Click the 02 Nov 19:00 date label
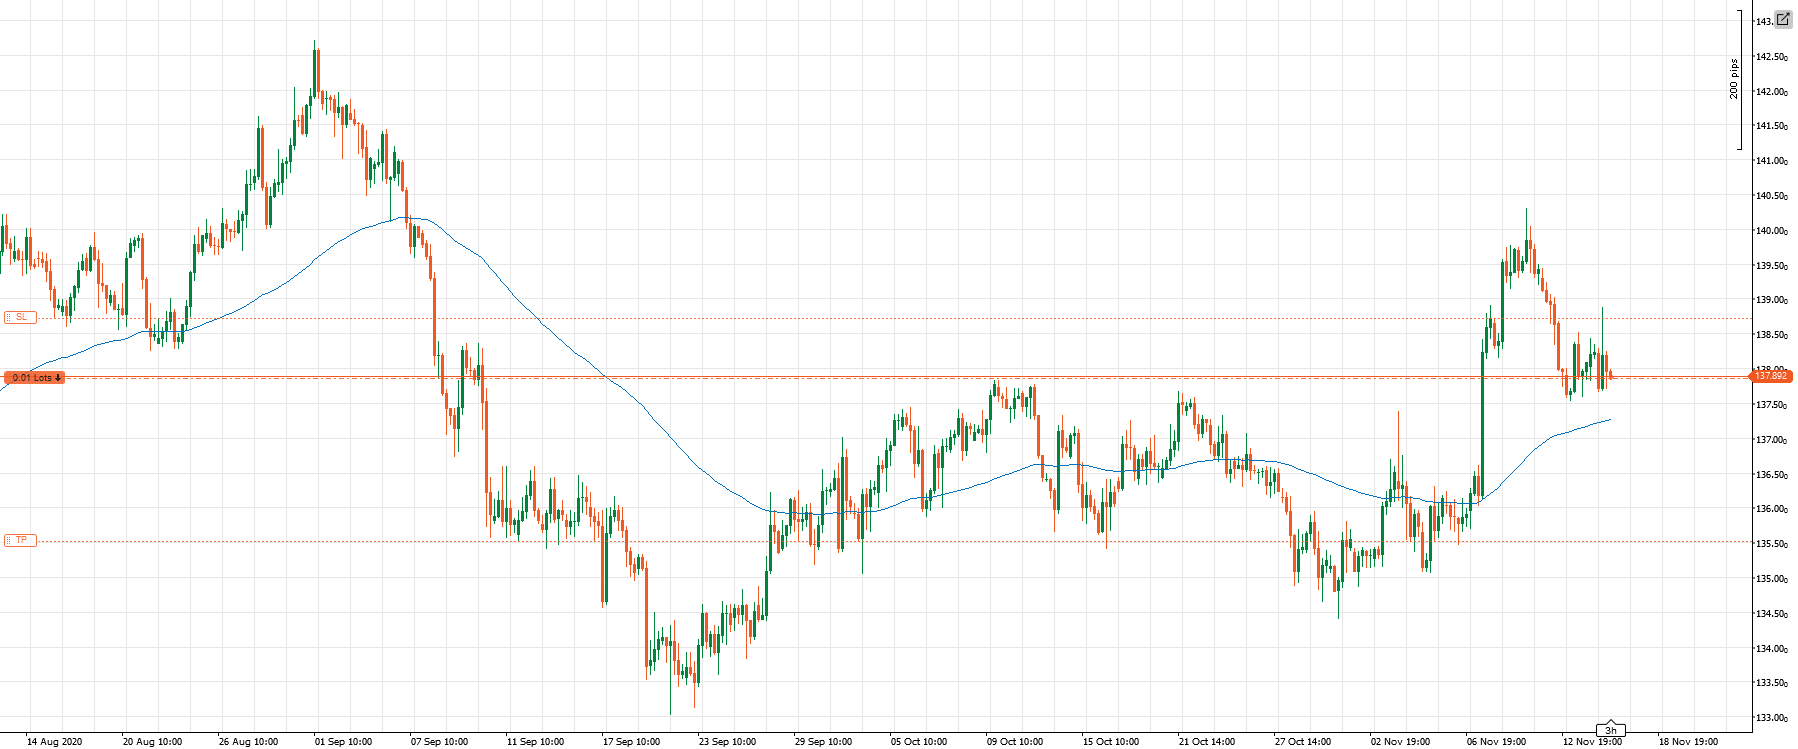Viewport: 1798px width, 749px height. click(x=1400, y=742)
